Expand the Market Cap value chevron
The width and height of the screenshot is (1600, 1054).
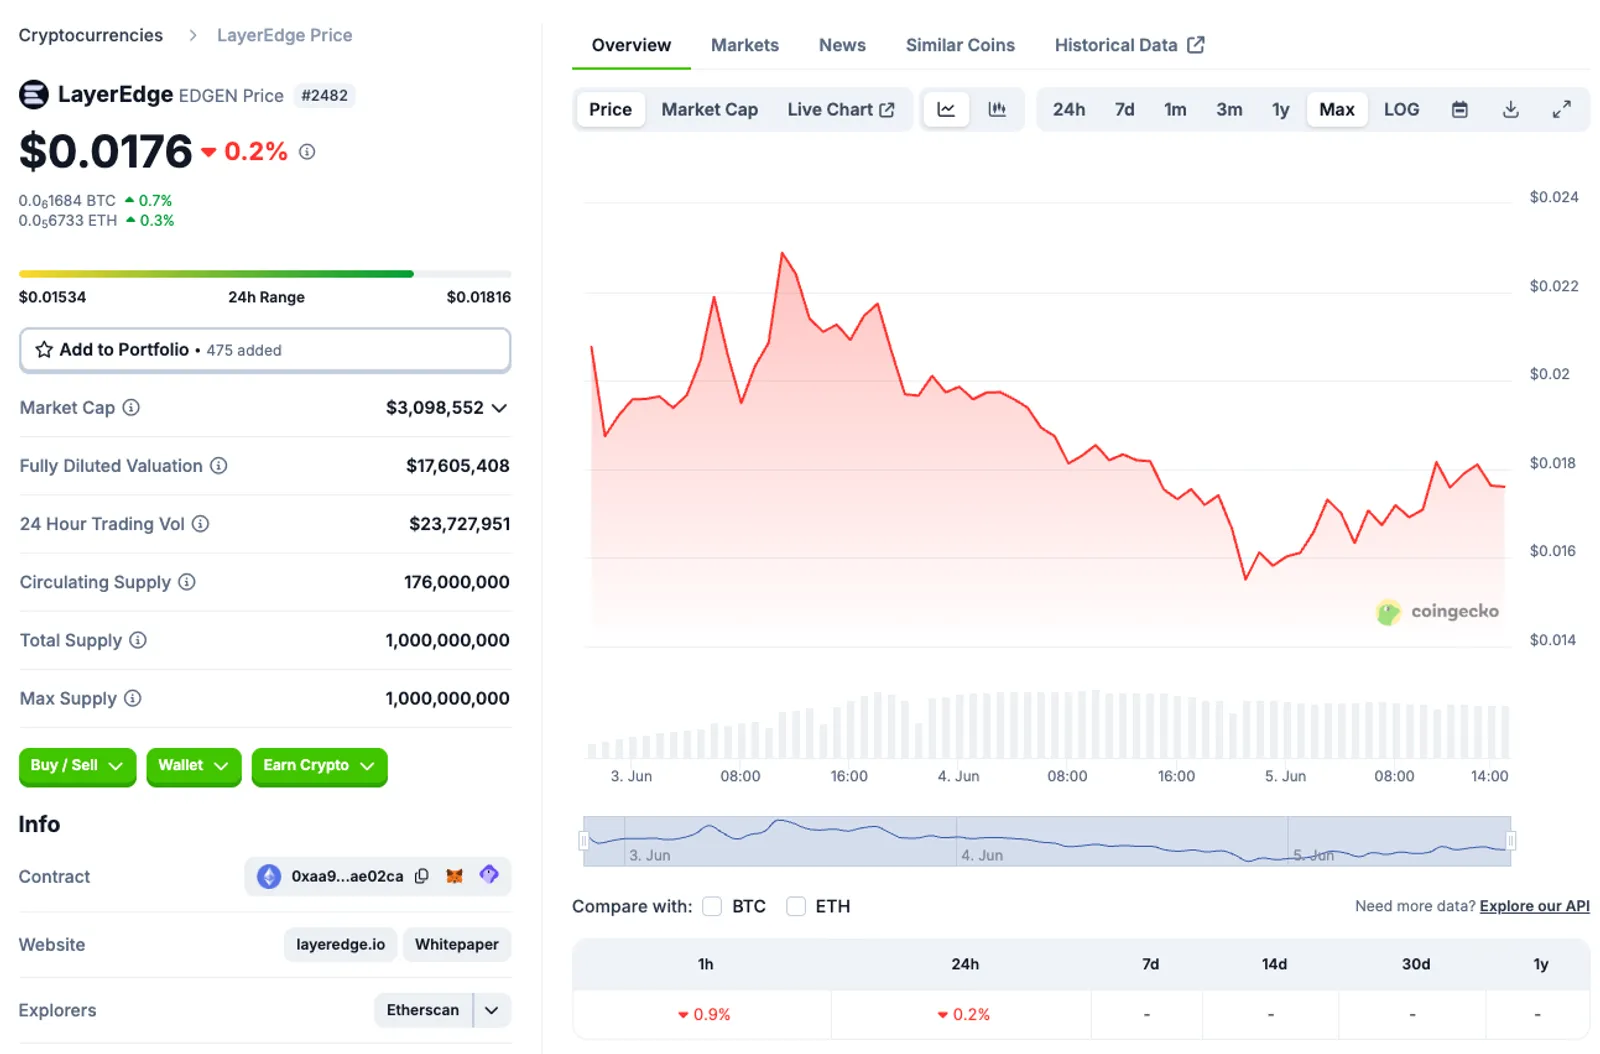tap(500, 408)
